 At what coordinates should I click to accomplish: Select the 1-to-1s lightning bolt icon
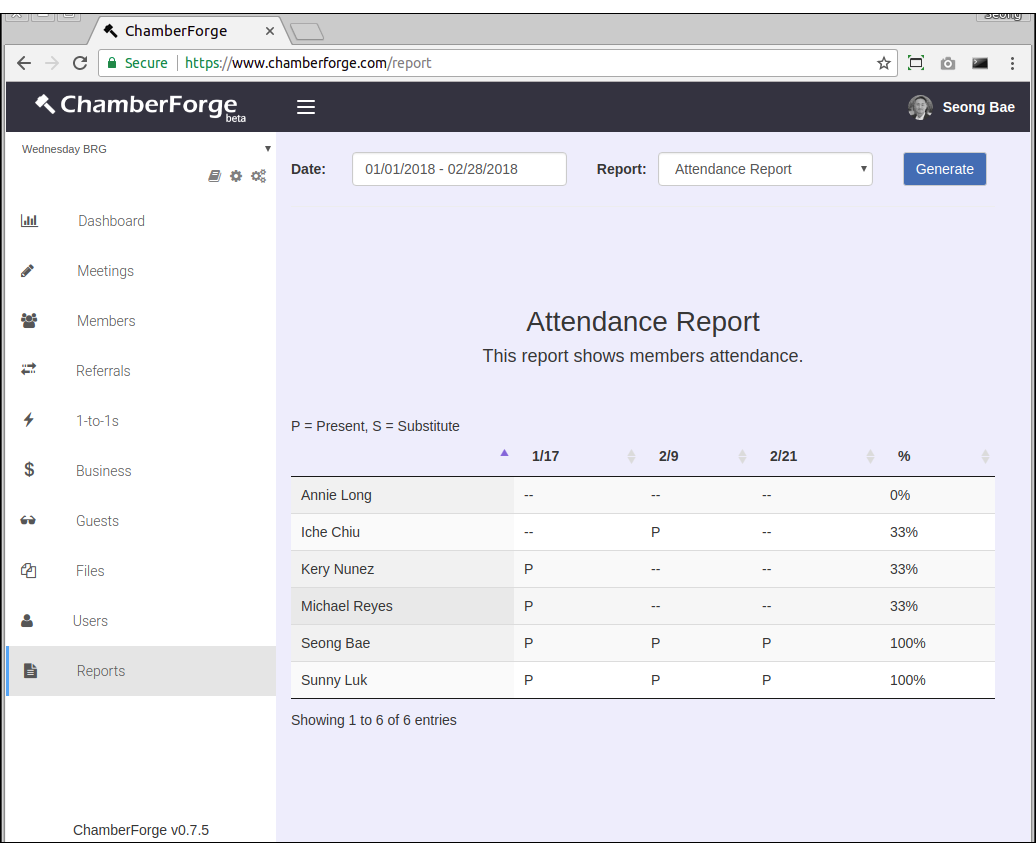click(x=29, y=420)
